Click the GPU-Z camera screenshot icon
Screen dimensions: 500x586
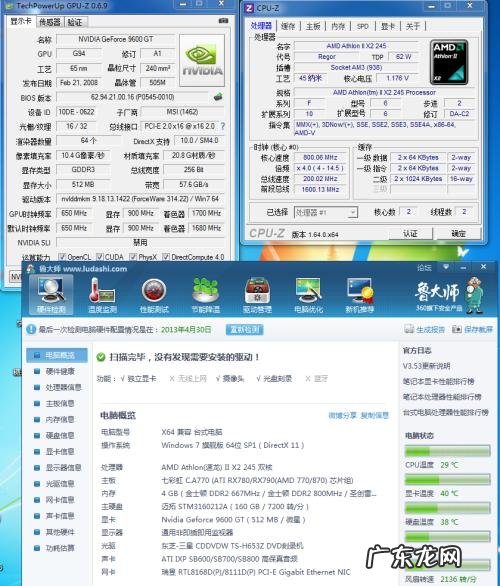coord(223,21)
